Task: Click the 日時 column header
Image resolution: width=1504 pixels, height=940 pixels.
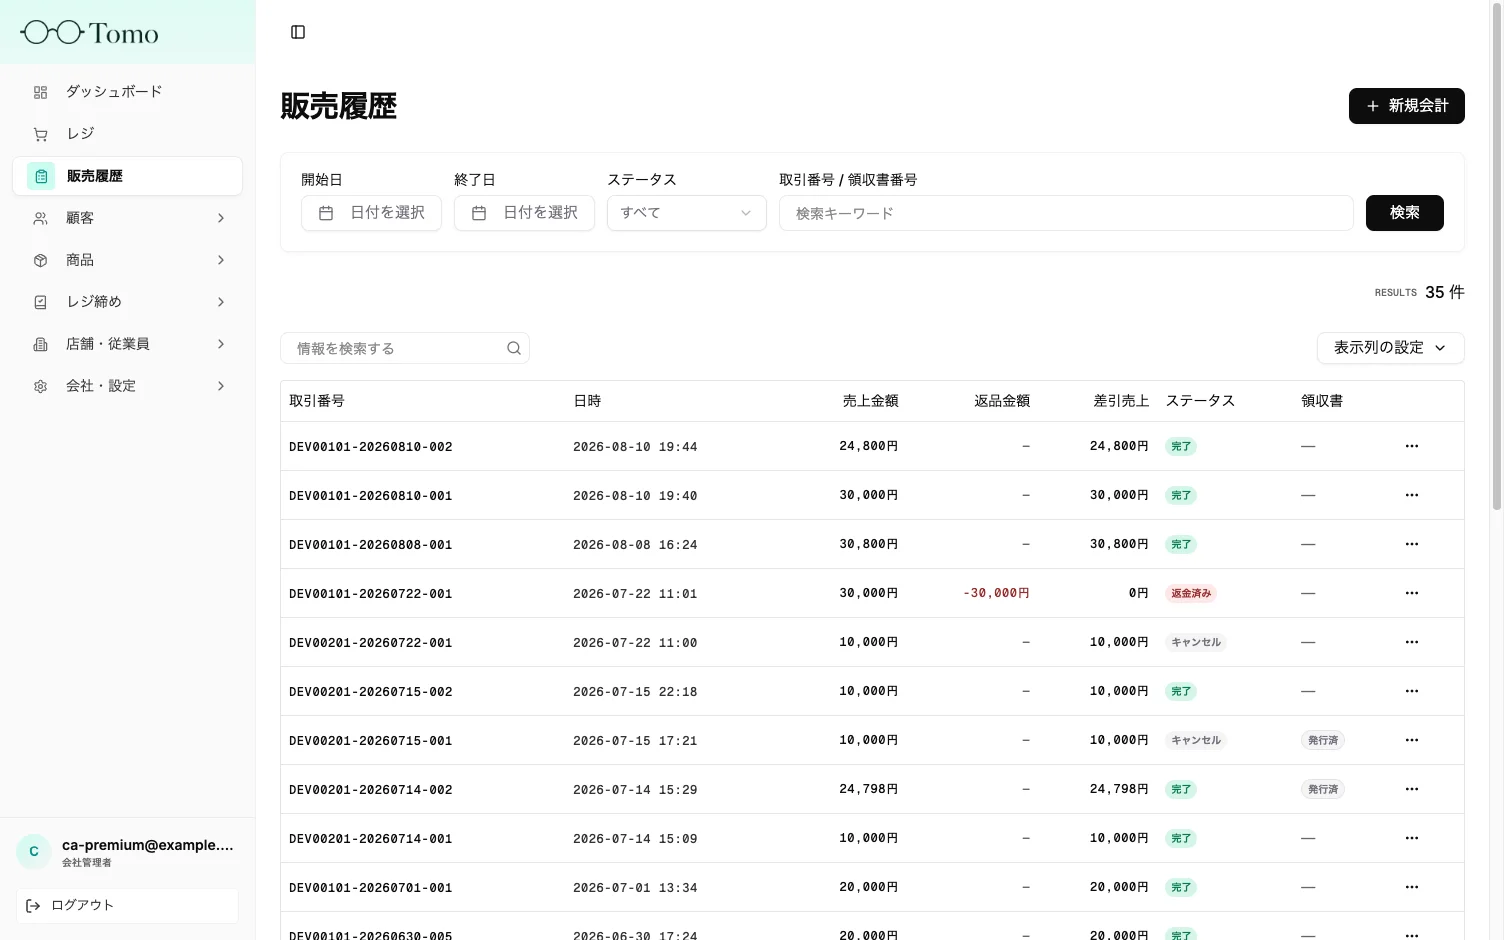Action: tap(587, 401)
